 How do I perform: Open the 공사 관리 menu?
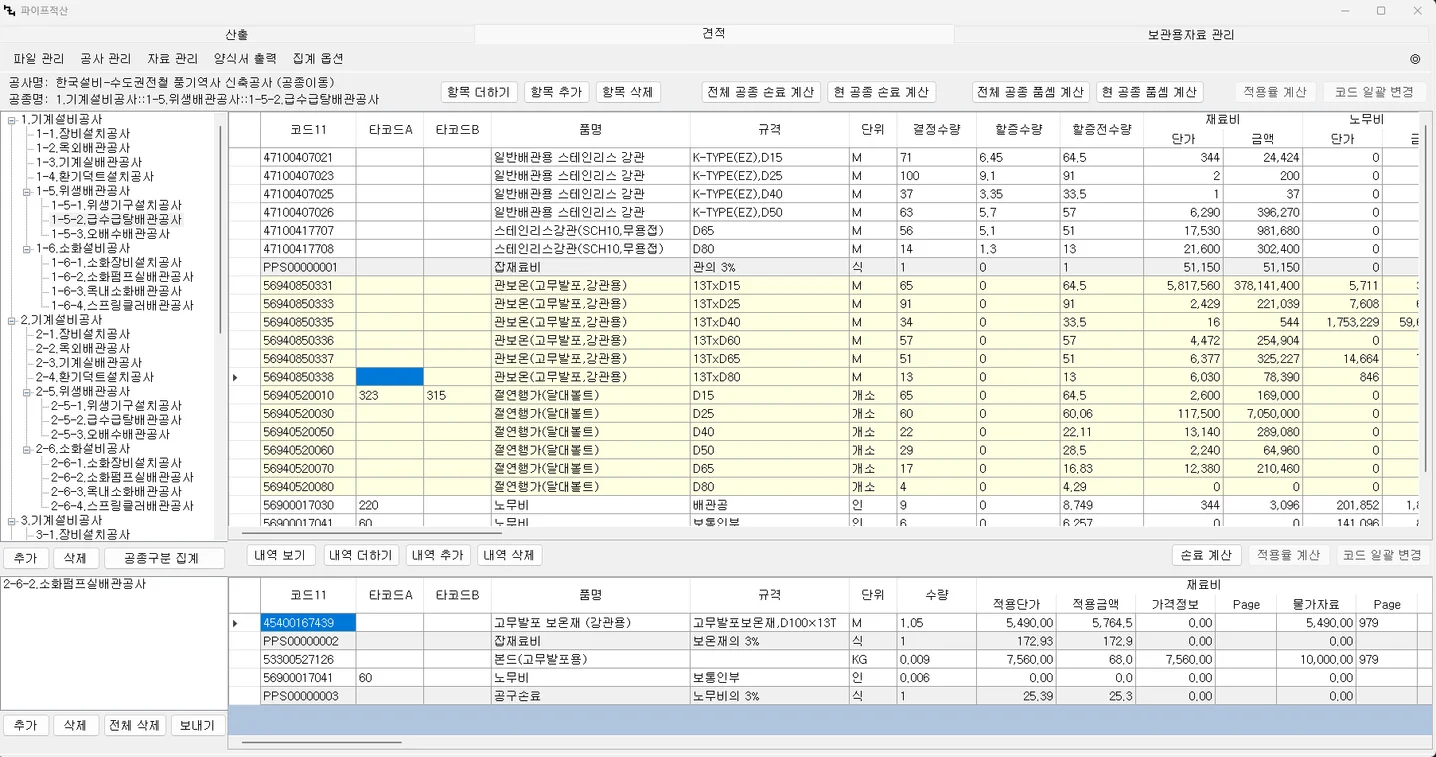coord(106,59)
